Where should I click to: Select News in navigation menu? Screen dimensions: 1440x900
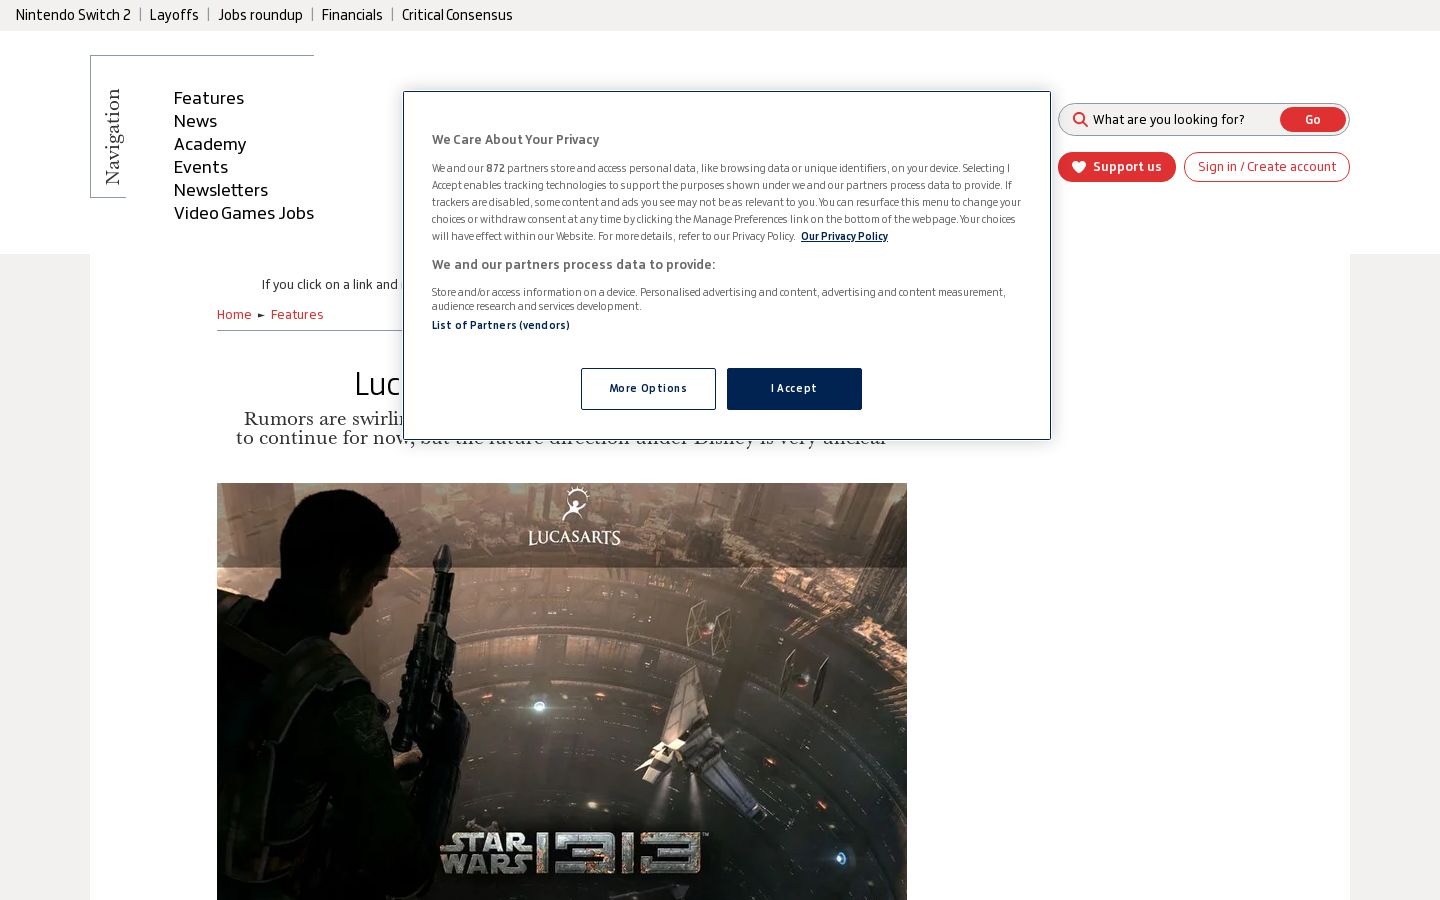195,121
